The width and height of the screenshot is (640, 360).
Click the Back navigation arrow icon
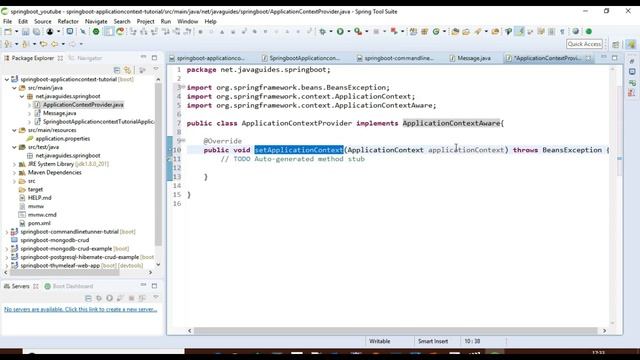[54, 44]
